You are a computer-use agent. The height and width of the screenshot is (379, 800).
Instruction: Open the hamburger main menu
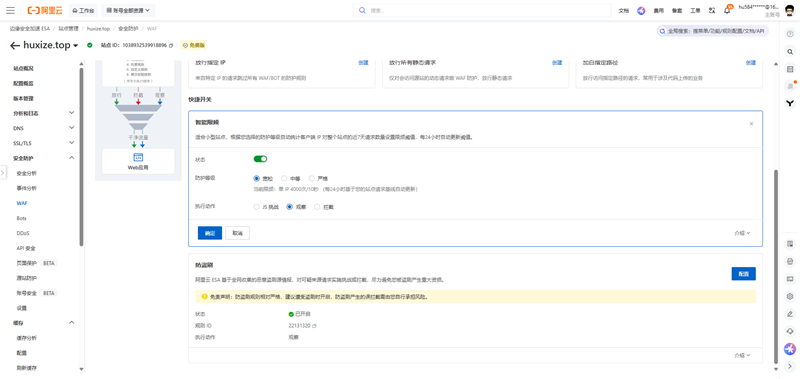pyautogui.click(x=10, y=10)
